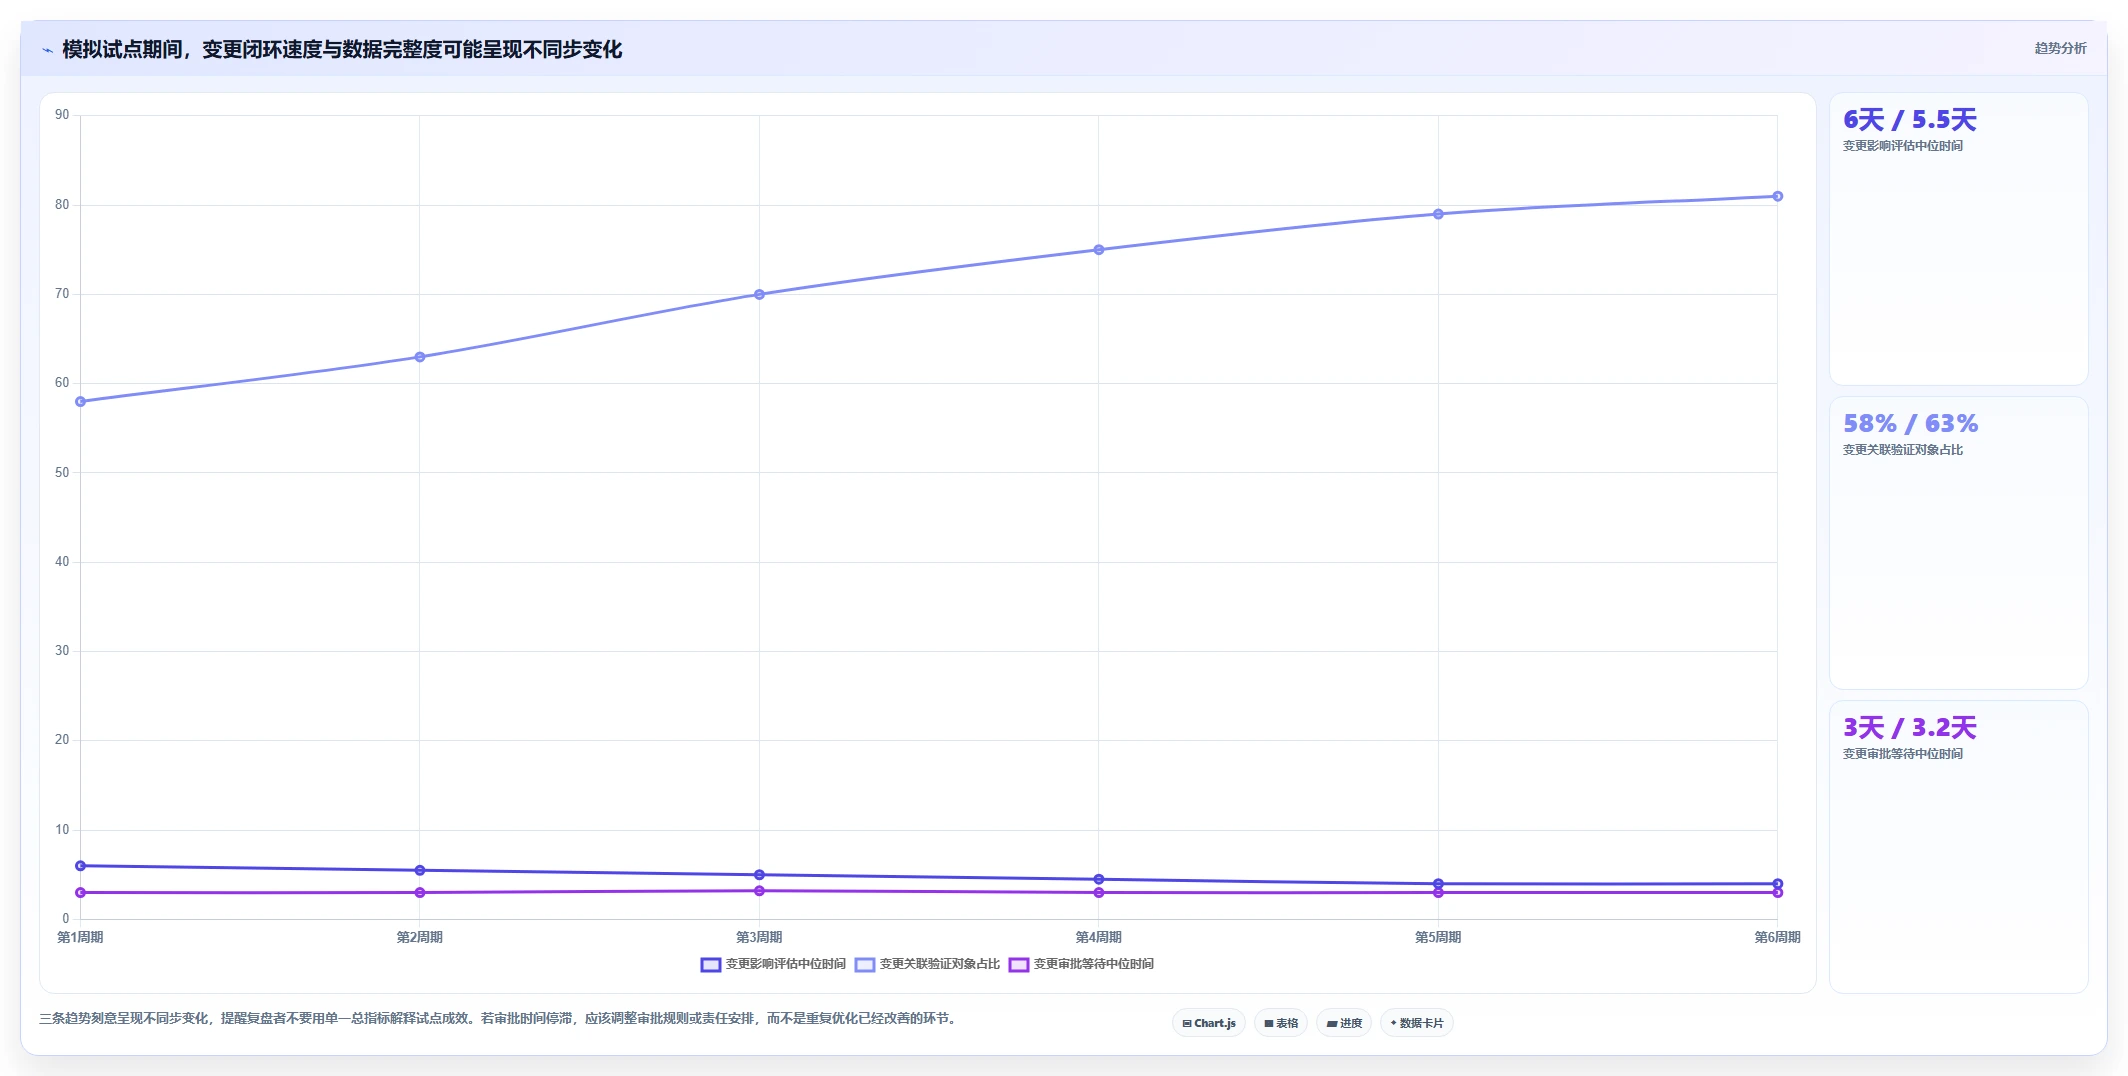Click the x-axis label 第2周期
Image resolution: width=2128 pixels, height=1076 pixels.
point(420,937)
